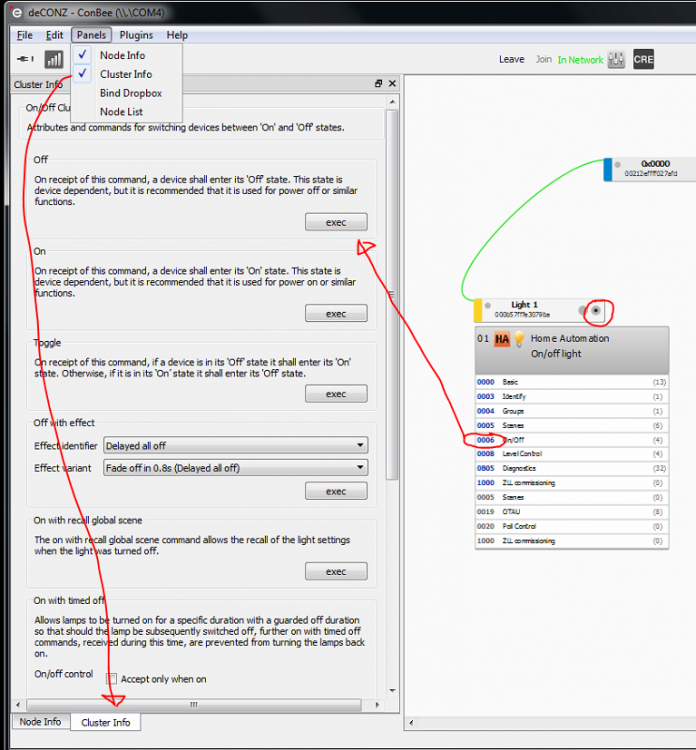This screenshot has width=696, height=750.
Task: Click the light bulb device icon
Action: 519,339
